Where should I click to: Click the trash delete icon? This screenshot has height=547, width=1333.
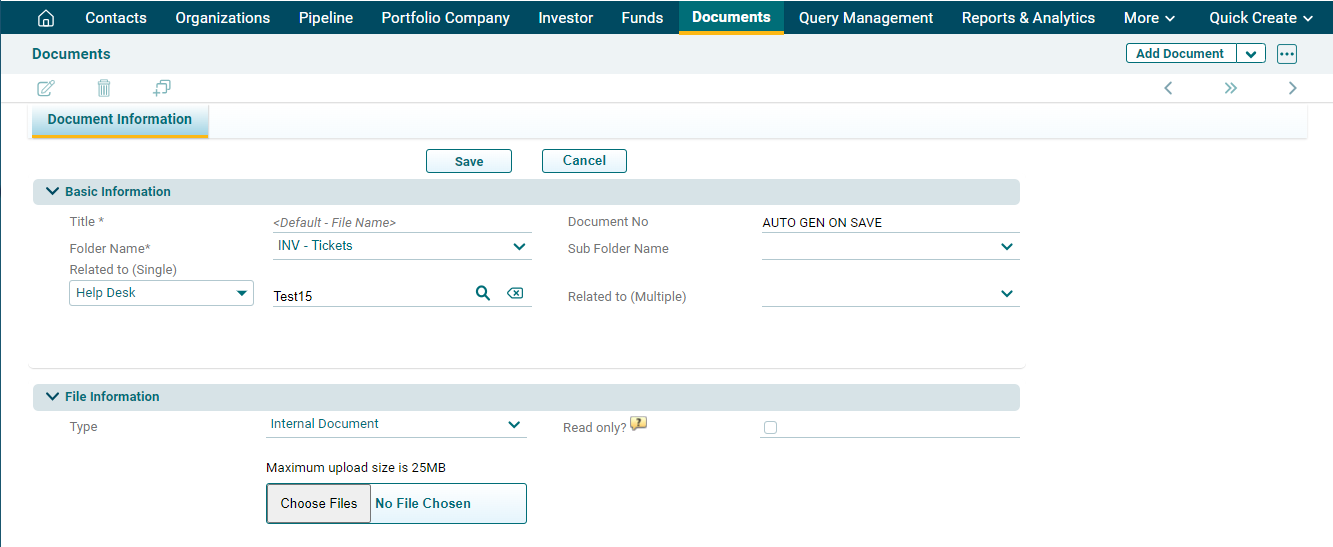(x=104, y=88)
